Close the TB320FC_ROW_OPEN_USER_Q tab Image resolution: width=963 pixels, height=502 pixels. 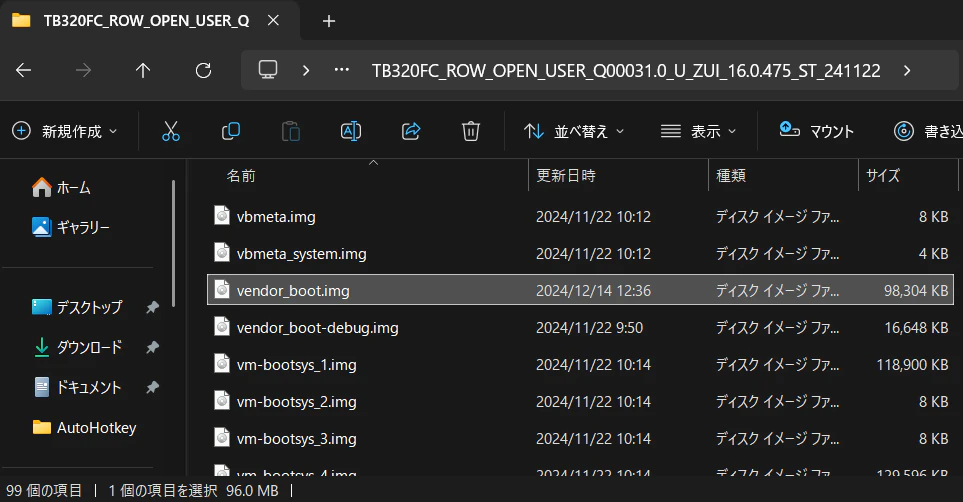pos(273,20)
